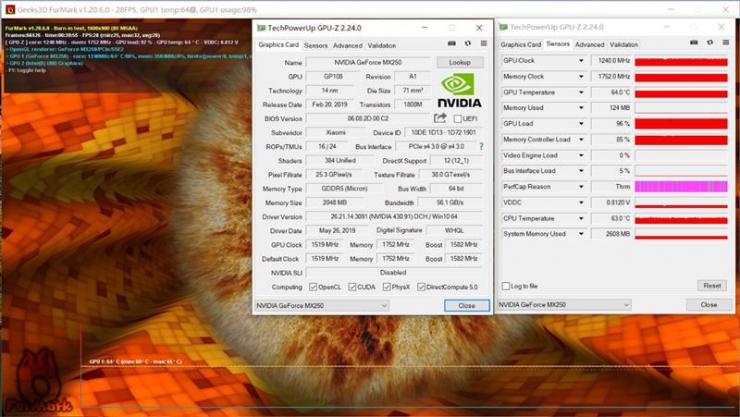Image resolution: width=740 pixels, height=417 pixels.
Task: Click the screenshot camera icon in Graphics Card window
Action: pos(452,43)
